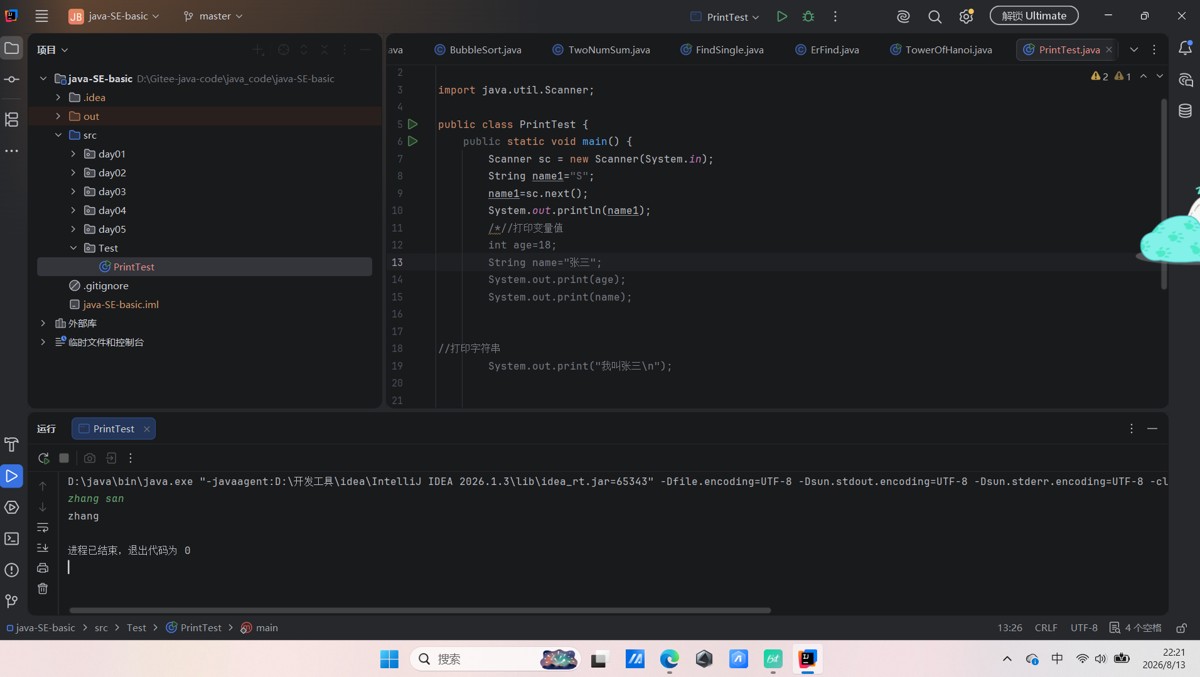Click the 解锁 Ultimate button
Screen dimensions: 1200x677
click(1034, 16)
